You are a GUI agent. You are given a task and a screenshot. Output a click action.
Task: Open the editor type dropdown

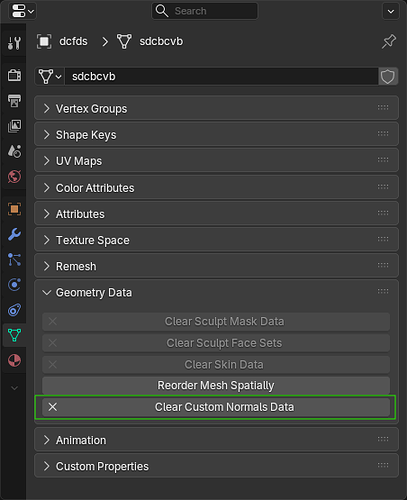[22, 11]
